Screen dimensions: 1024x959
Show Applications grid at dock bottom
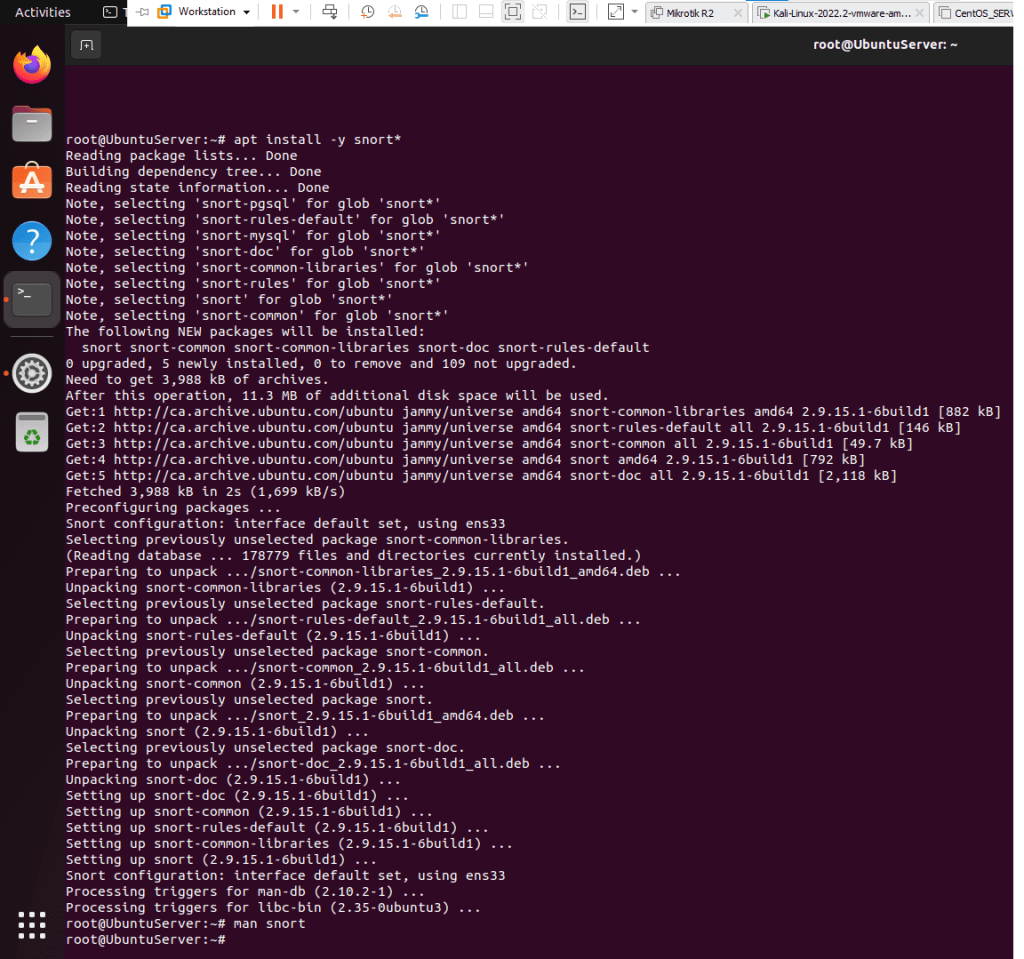(32, 924)
